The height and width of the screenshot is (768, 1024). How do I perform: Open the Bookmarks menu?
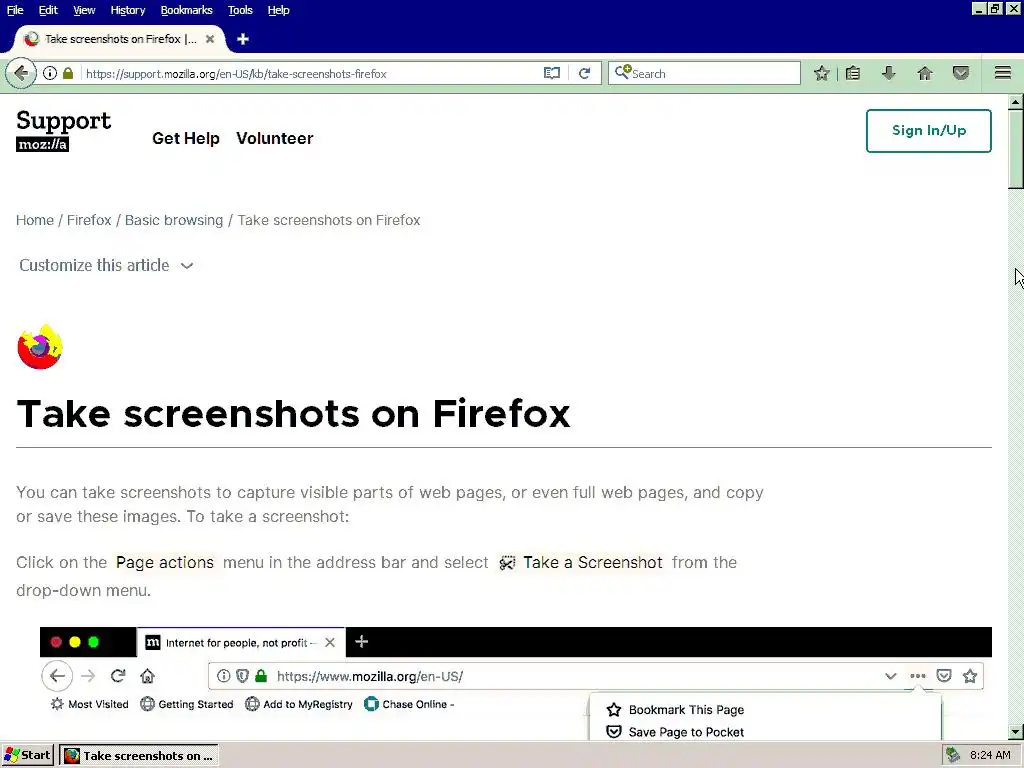(x=186, y=10)
